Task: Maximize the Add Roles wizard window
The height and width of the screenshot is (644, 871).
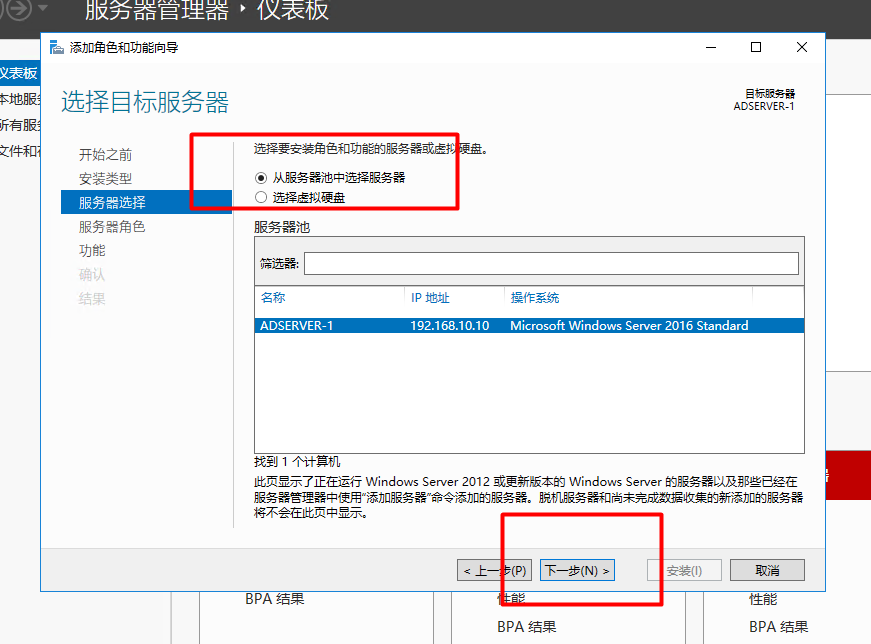Action: point(756,47)
